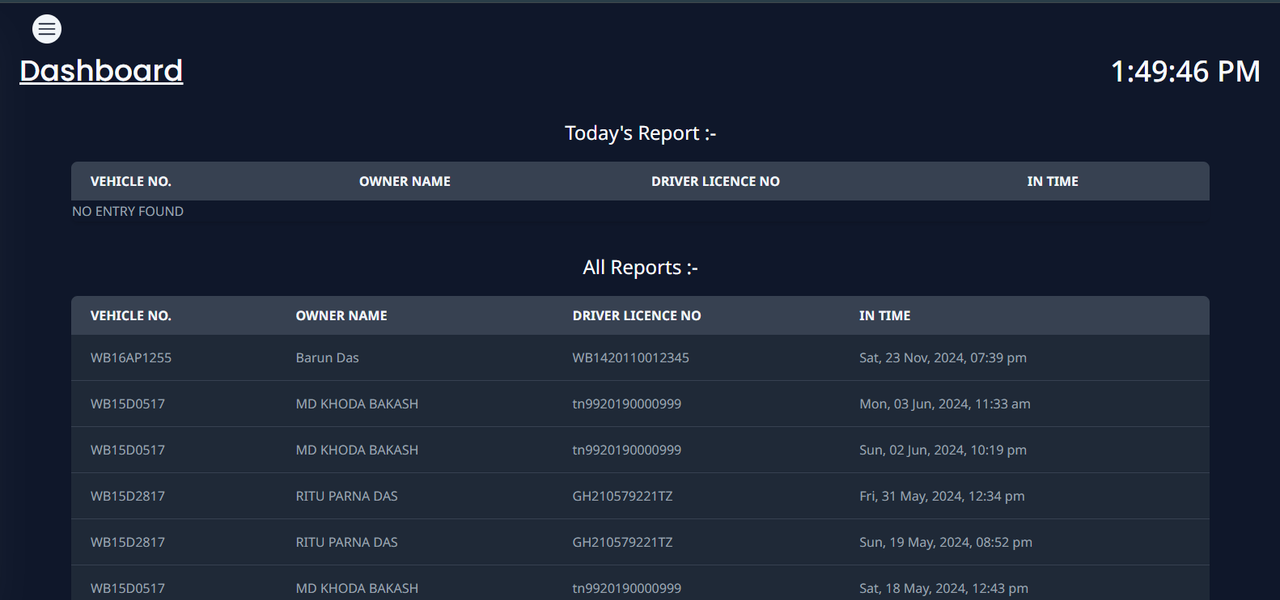Select tn9920190000999 in the 03 Jun row
The height and width of the screenshot is (600, 1280).
coord(627,404)
